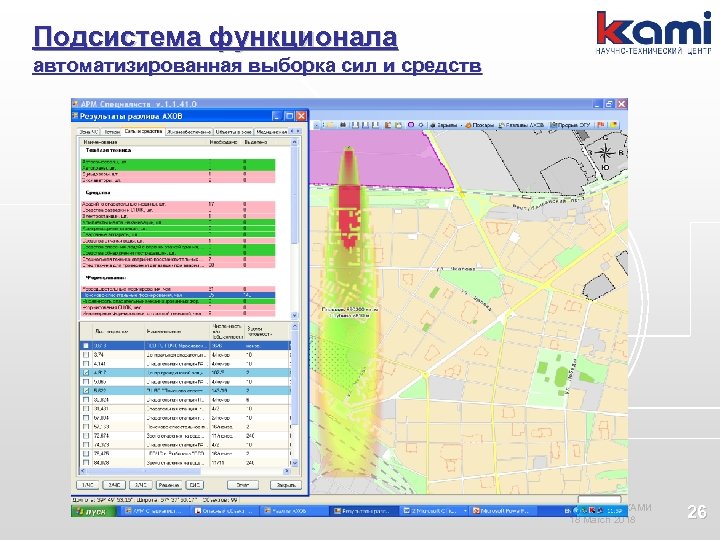The image size is (720, 540).
Task: Tick the checkbox in the 72,874 row
Action: pyautogui.click(x=86, y=436)
